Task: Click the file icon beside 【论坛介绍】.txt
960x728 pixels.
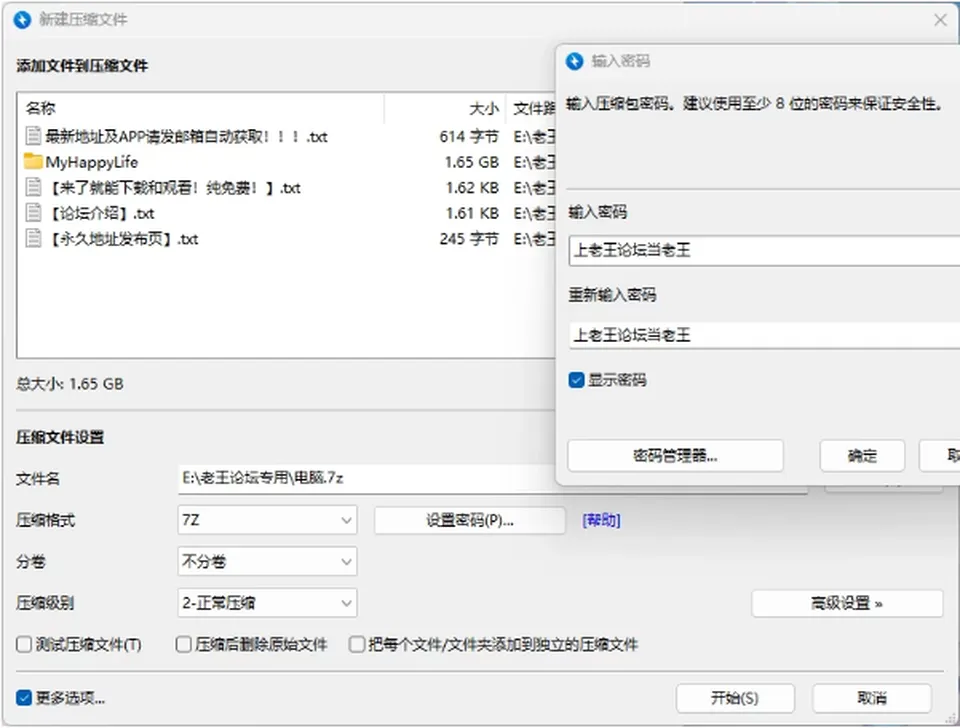Action: tap(33, 213)
